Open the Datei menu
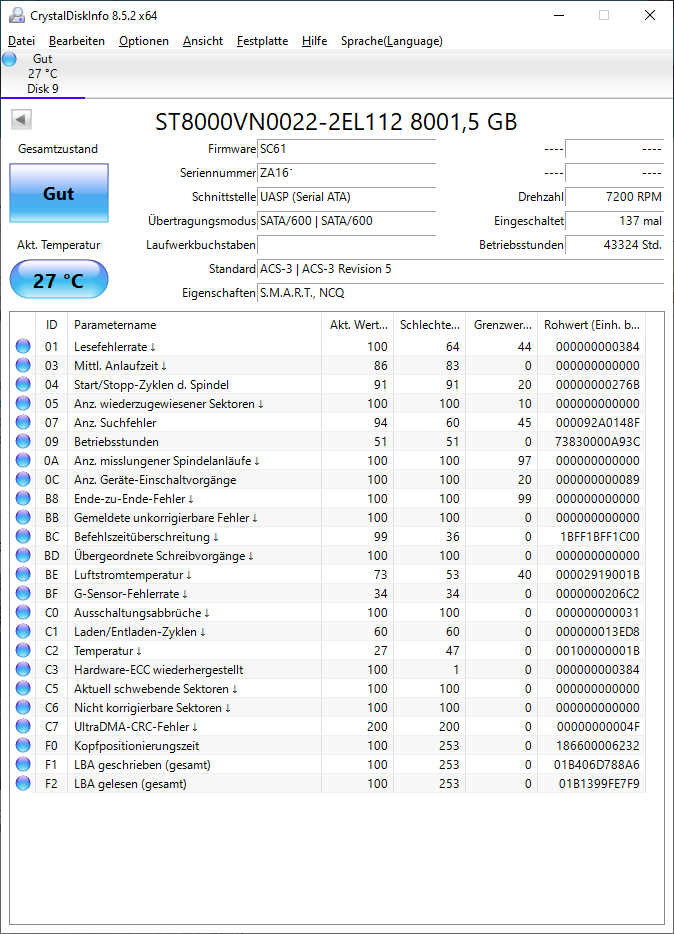The width and height of the screenshot is (674, 934). 21,41
